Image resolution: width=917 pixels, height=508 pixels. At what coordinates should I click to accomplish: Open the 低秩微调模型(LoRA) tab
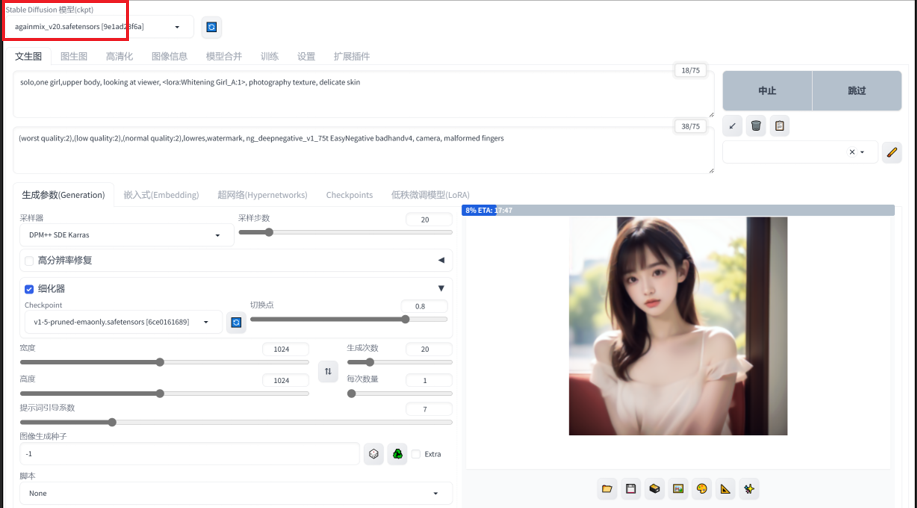point(430,195)
